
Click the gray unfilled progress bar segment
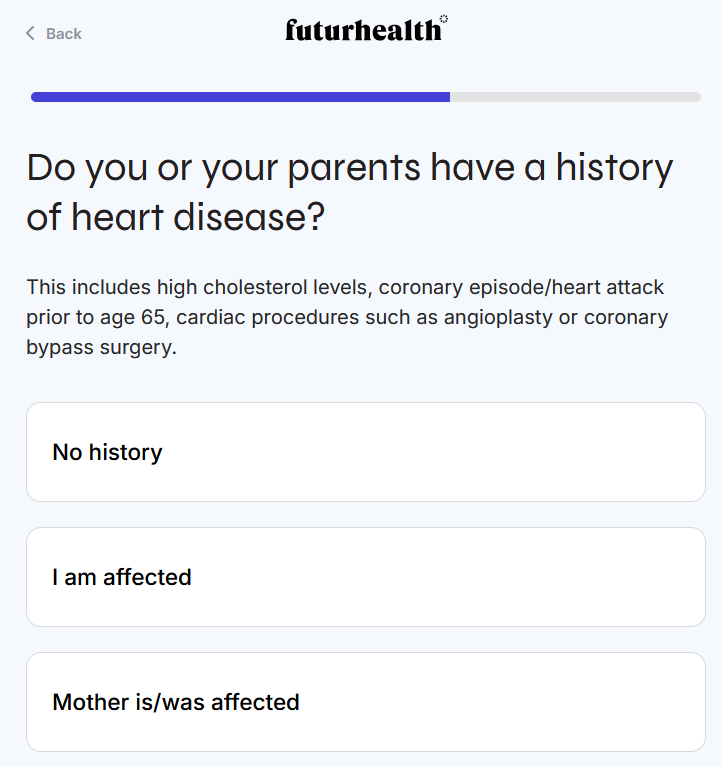click(575, 97)
